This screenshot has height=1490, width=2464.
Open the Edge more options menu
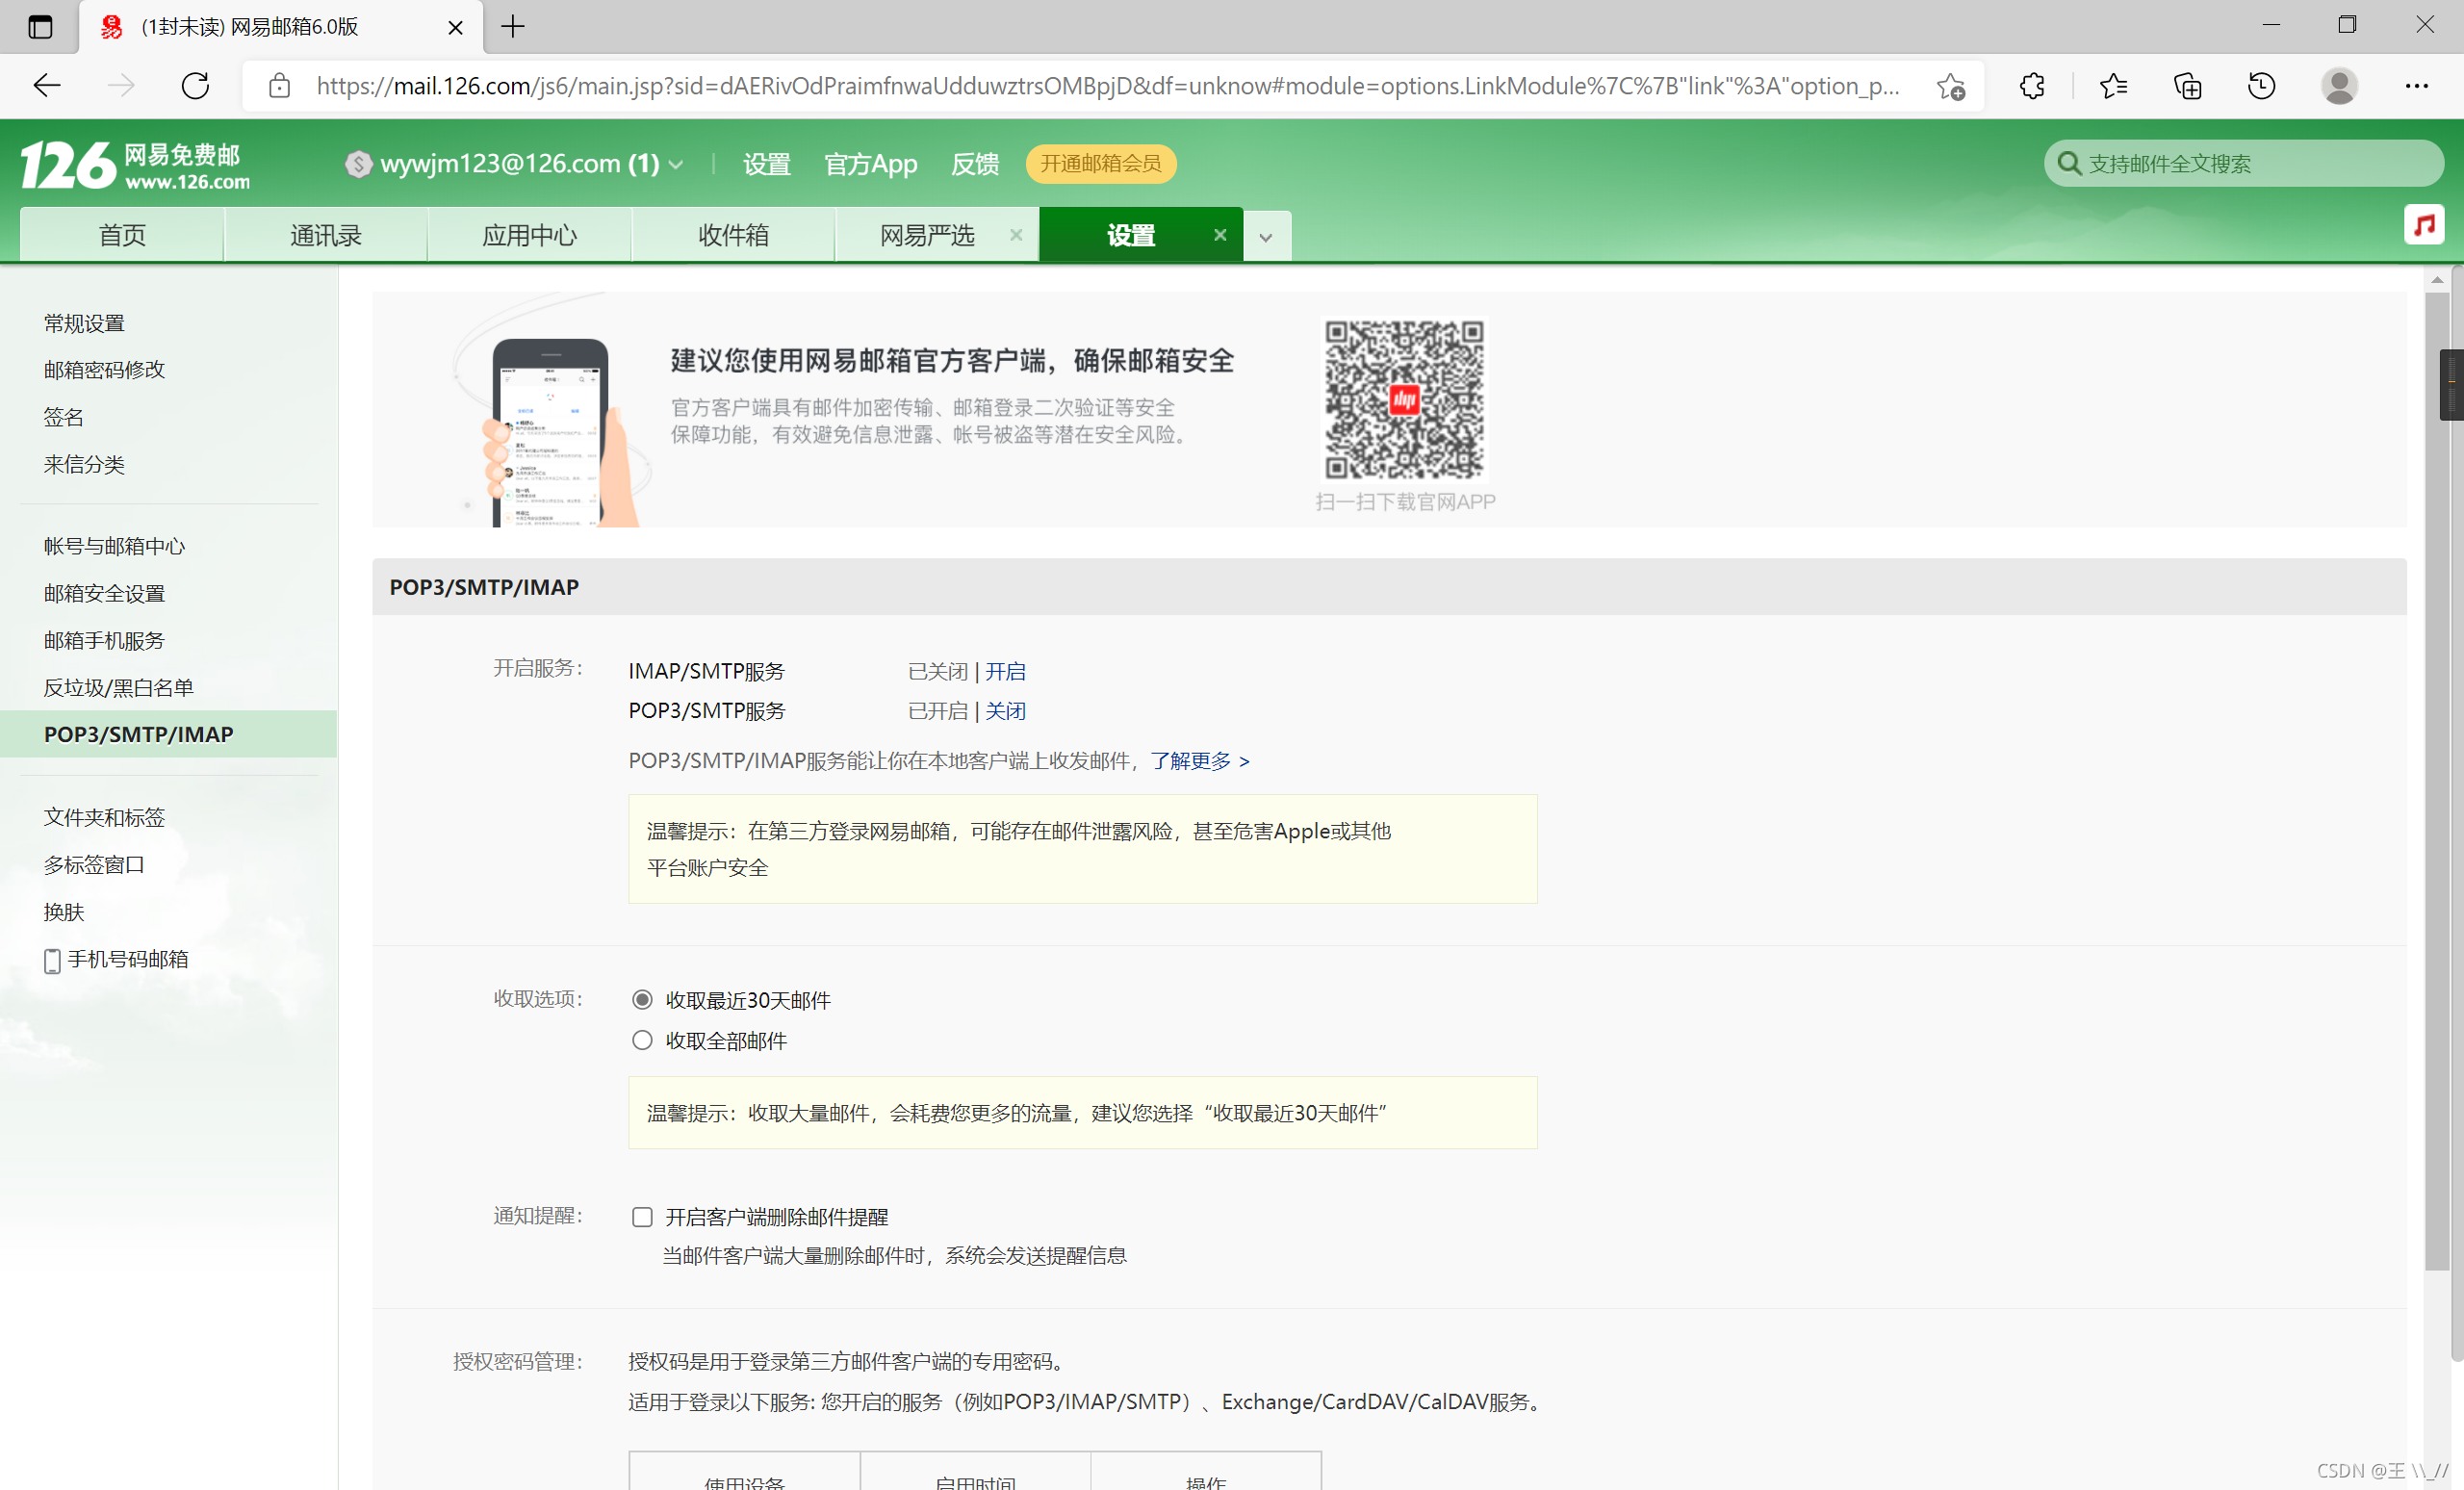2418,86
